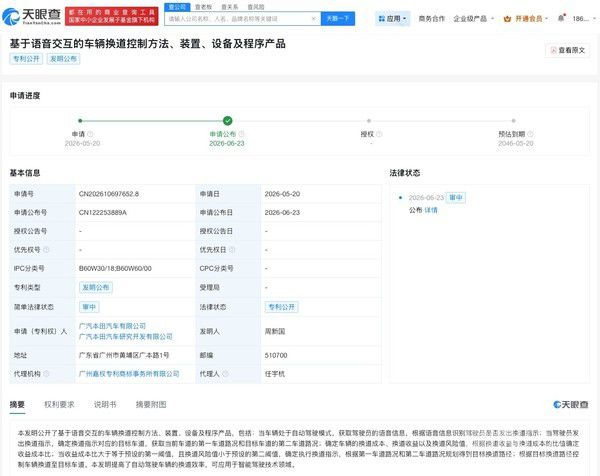Select application number CN202610697652.8
Viewport: 600px width, 476px height.
pos(109,194)
